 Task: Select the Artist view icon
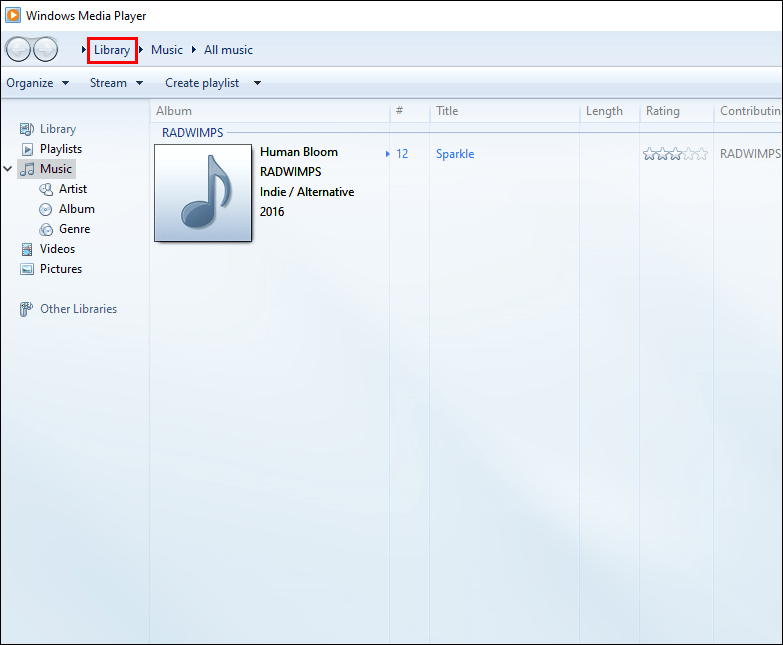click(x=46, y=189)
